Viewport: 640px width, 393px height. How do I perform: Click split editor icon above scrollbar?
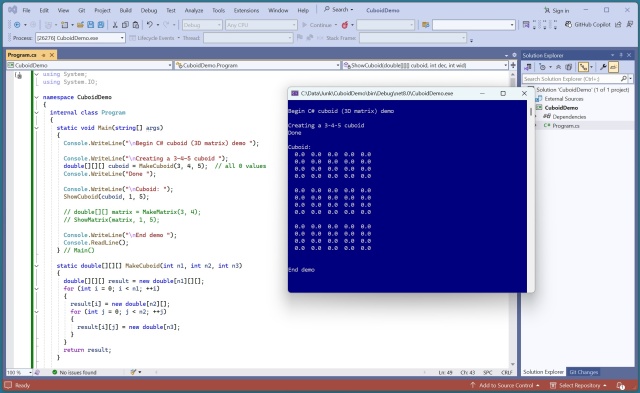513,65
